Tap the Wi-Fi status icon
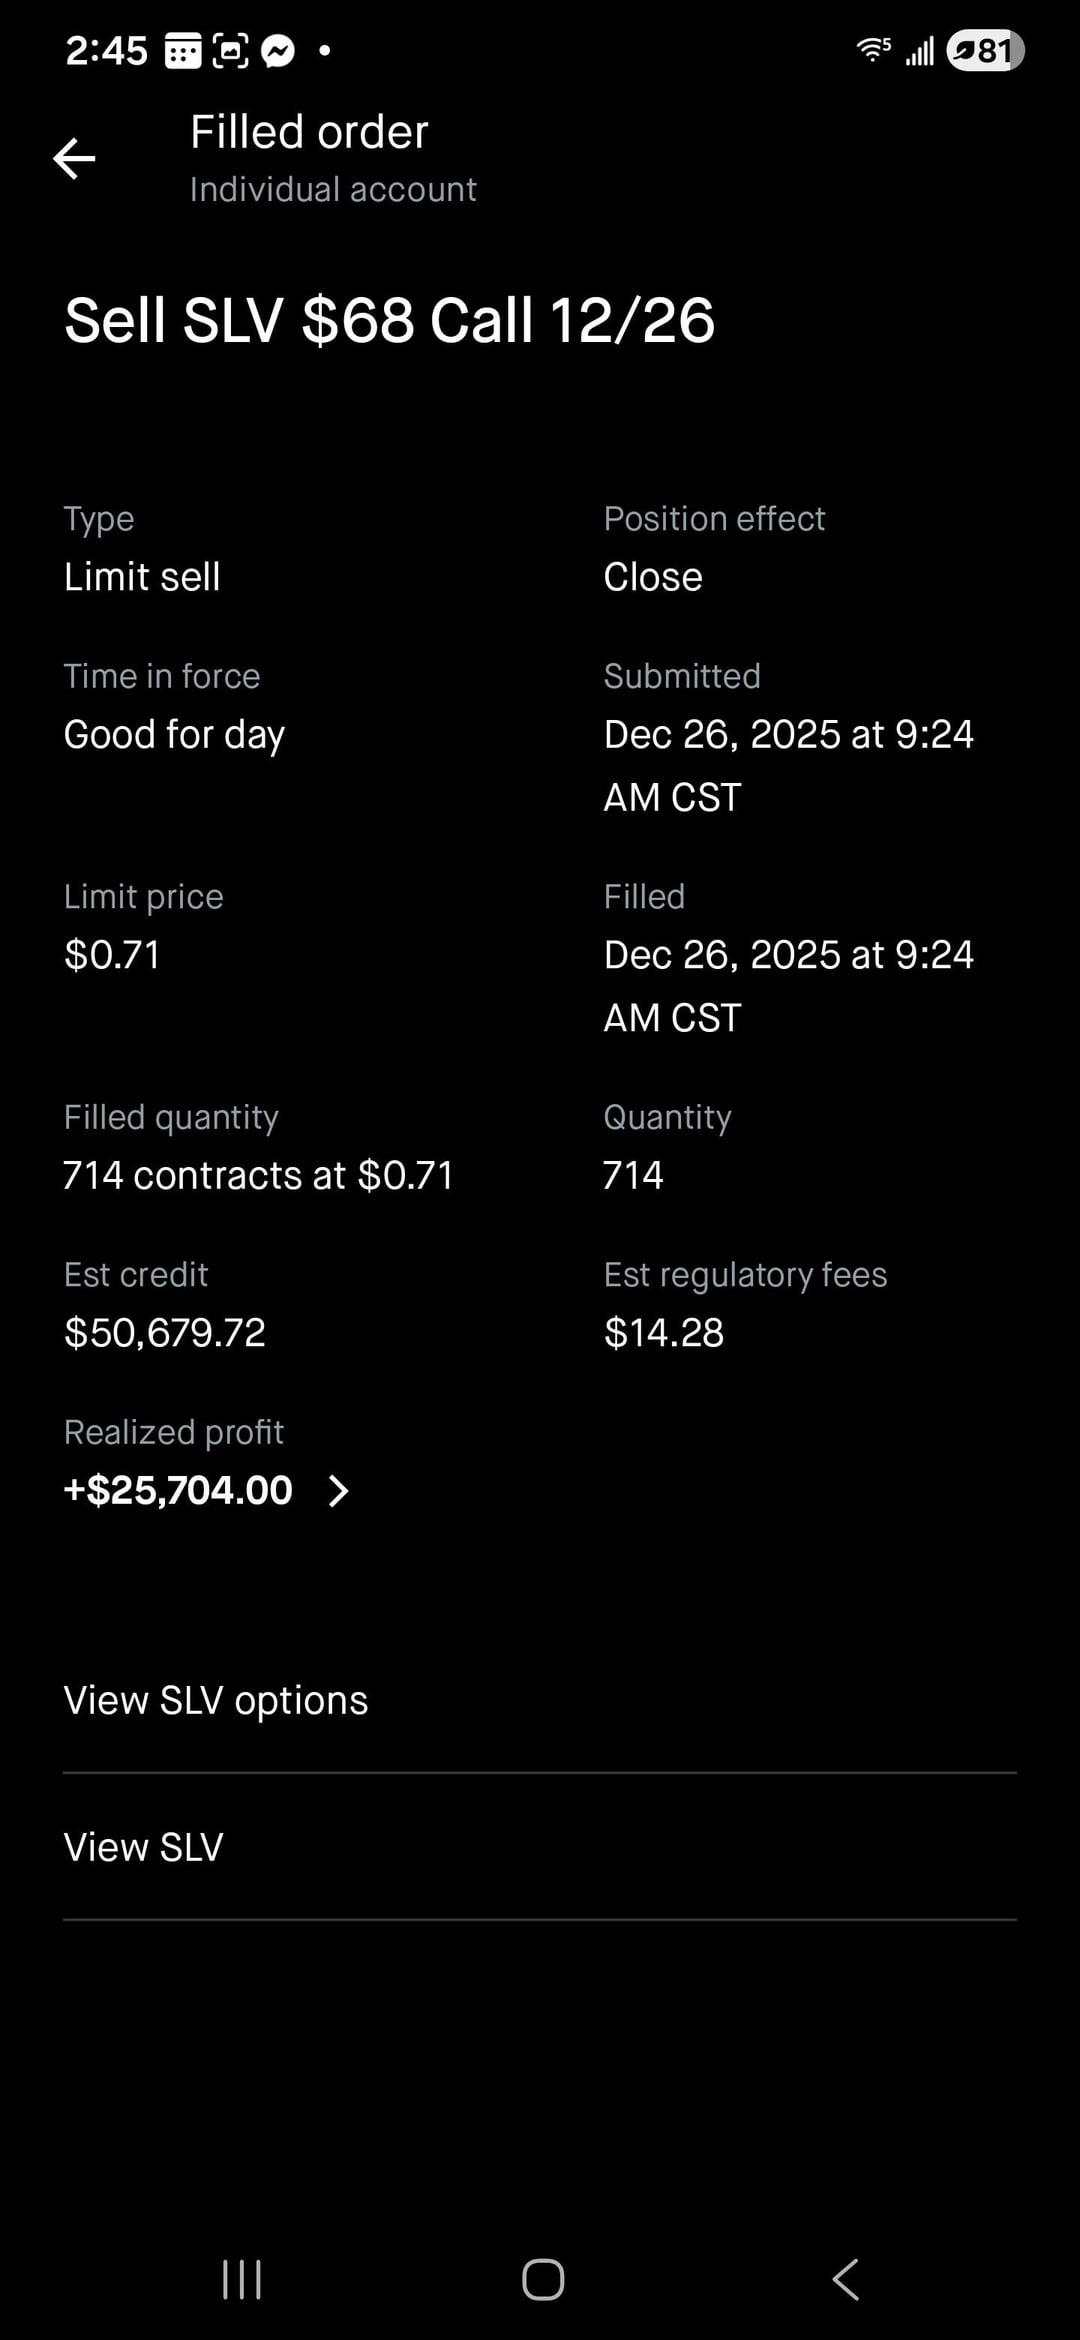The width and height of the screenshot is (1080, 2340). (x=873, y=49)
